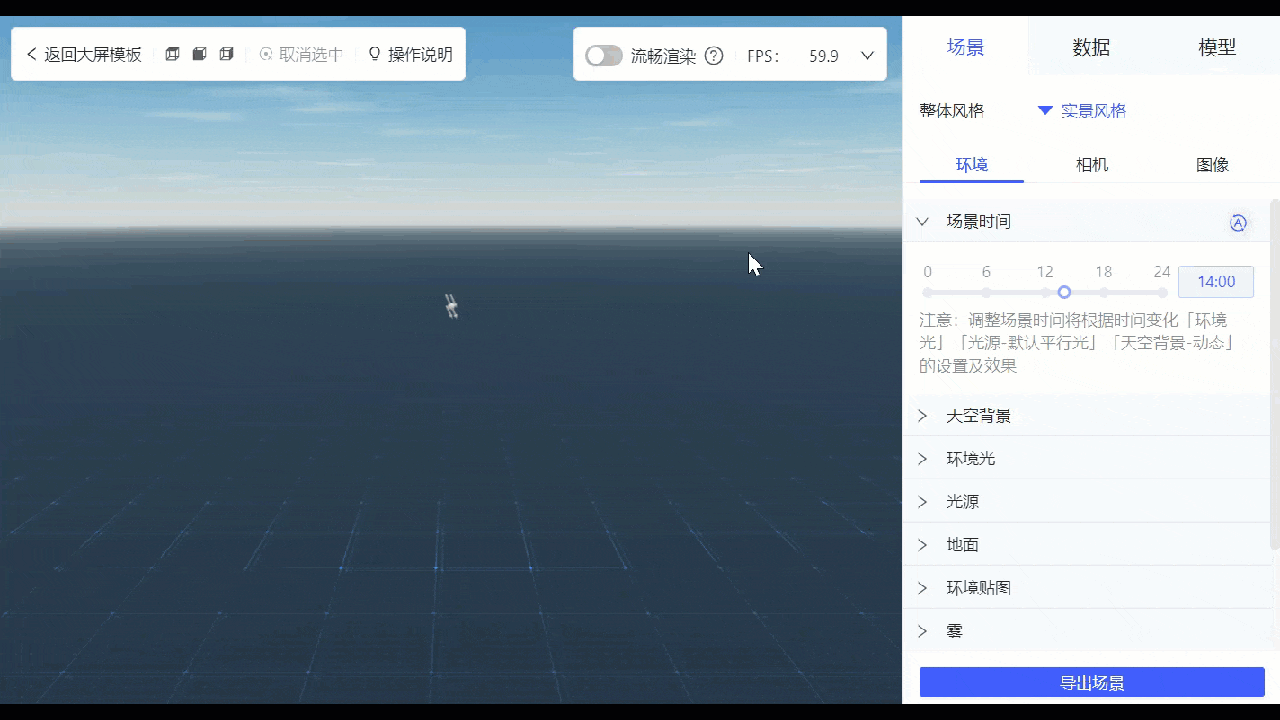Select the 环境 sub-tab
1280x720 pixels.
click(x=972, y=165)
